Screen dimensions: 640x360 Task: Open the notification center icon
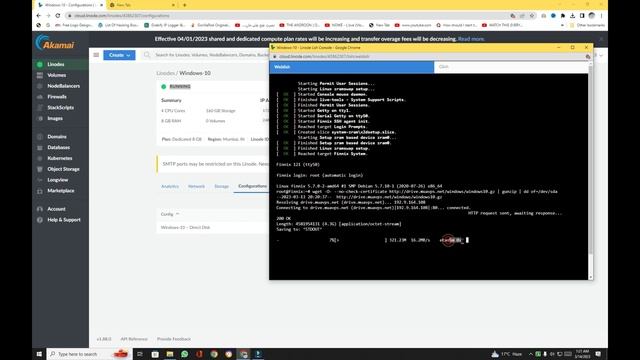click(598, 354)
